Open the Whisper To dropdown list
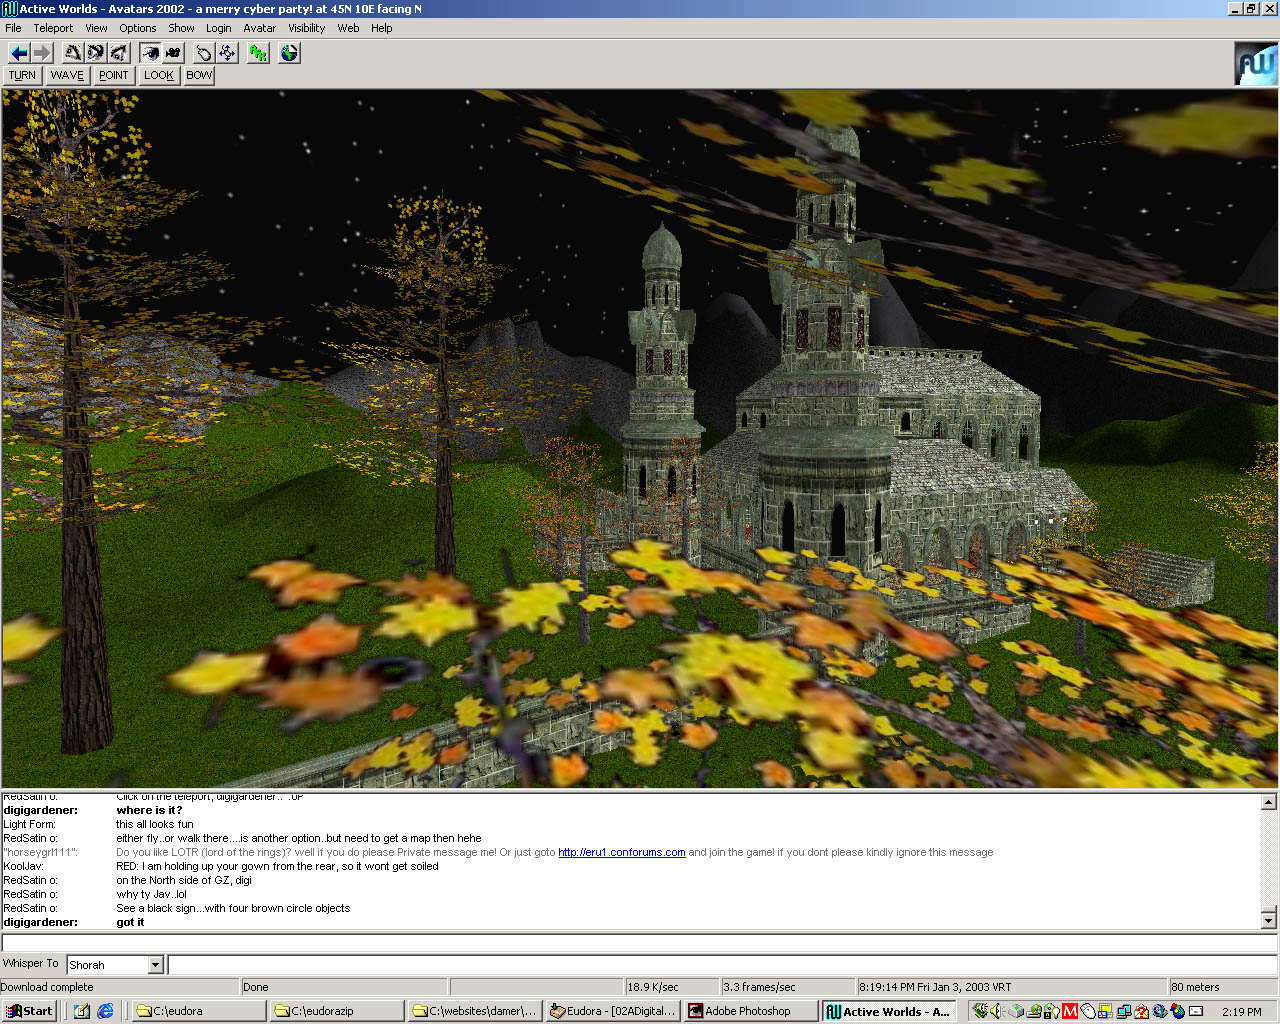The width and height of the screenshot is (1280, 1024). click(155, 965)
